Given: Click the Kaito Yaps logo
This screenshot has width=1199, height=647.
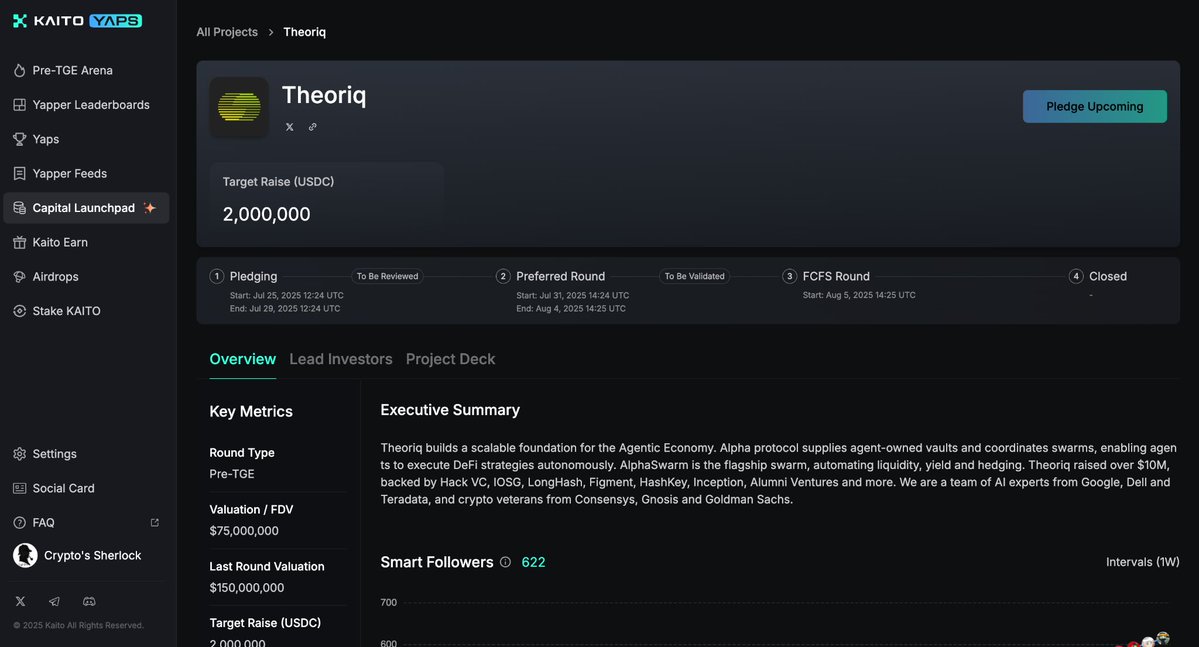Looking at the screenshot, I should click(x=77, y=21).
